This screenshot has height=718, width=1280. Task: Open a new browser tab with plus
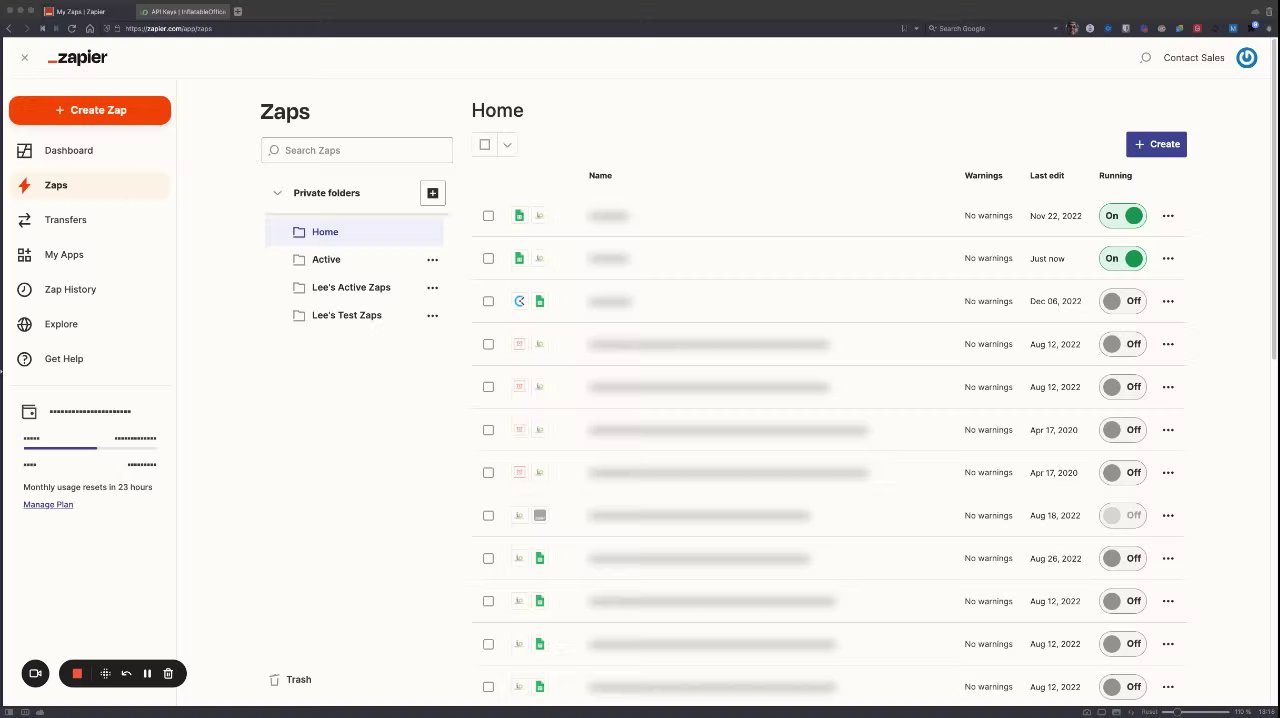click(x=238, y=11)
